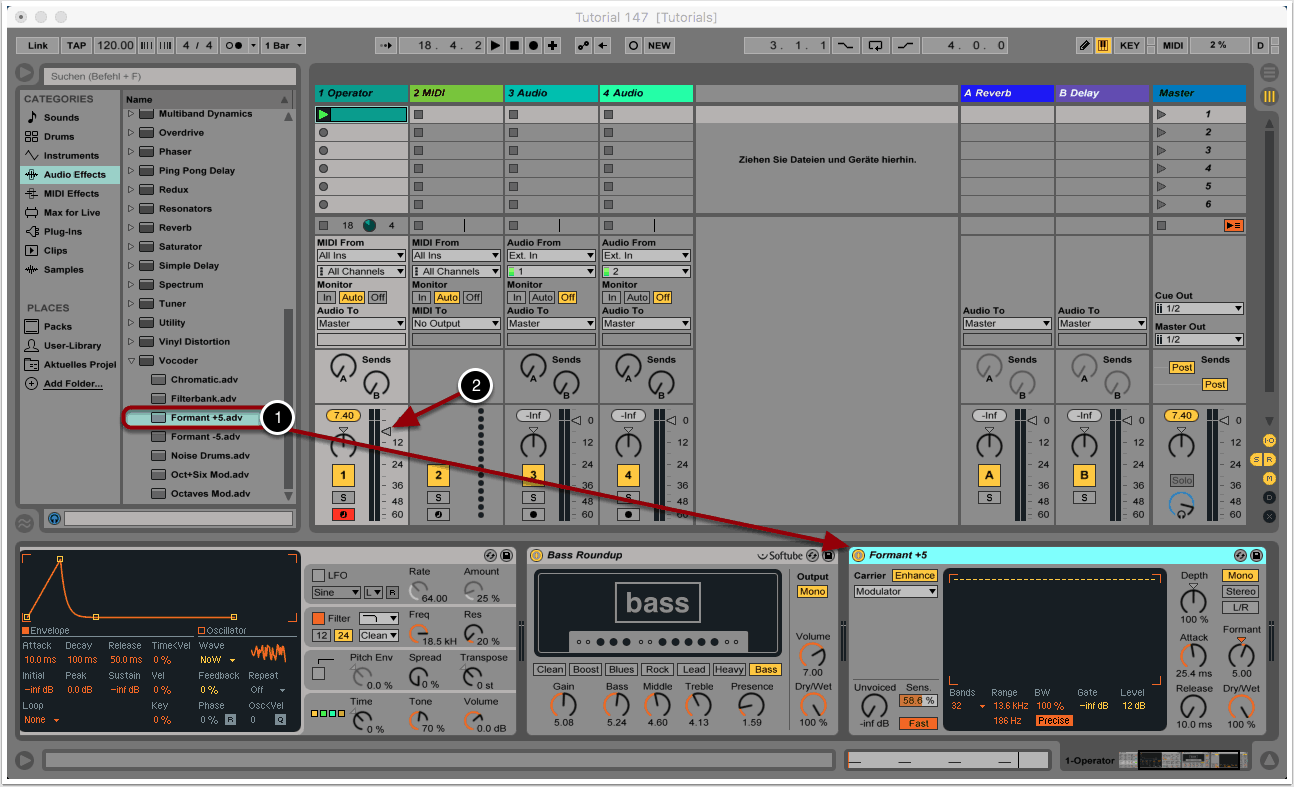Arm the 1 Operator track for recording
Screen dimensions: 1294x787
(x=343, y=515)
